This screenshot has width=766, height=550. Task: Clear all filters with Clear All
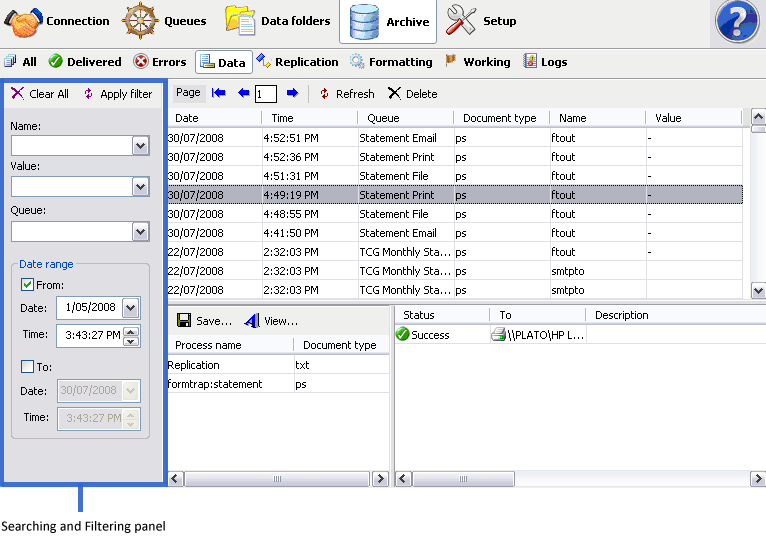coord(40,94)
